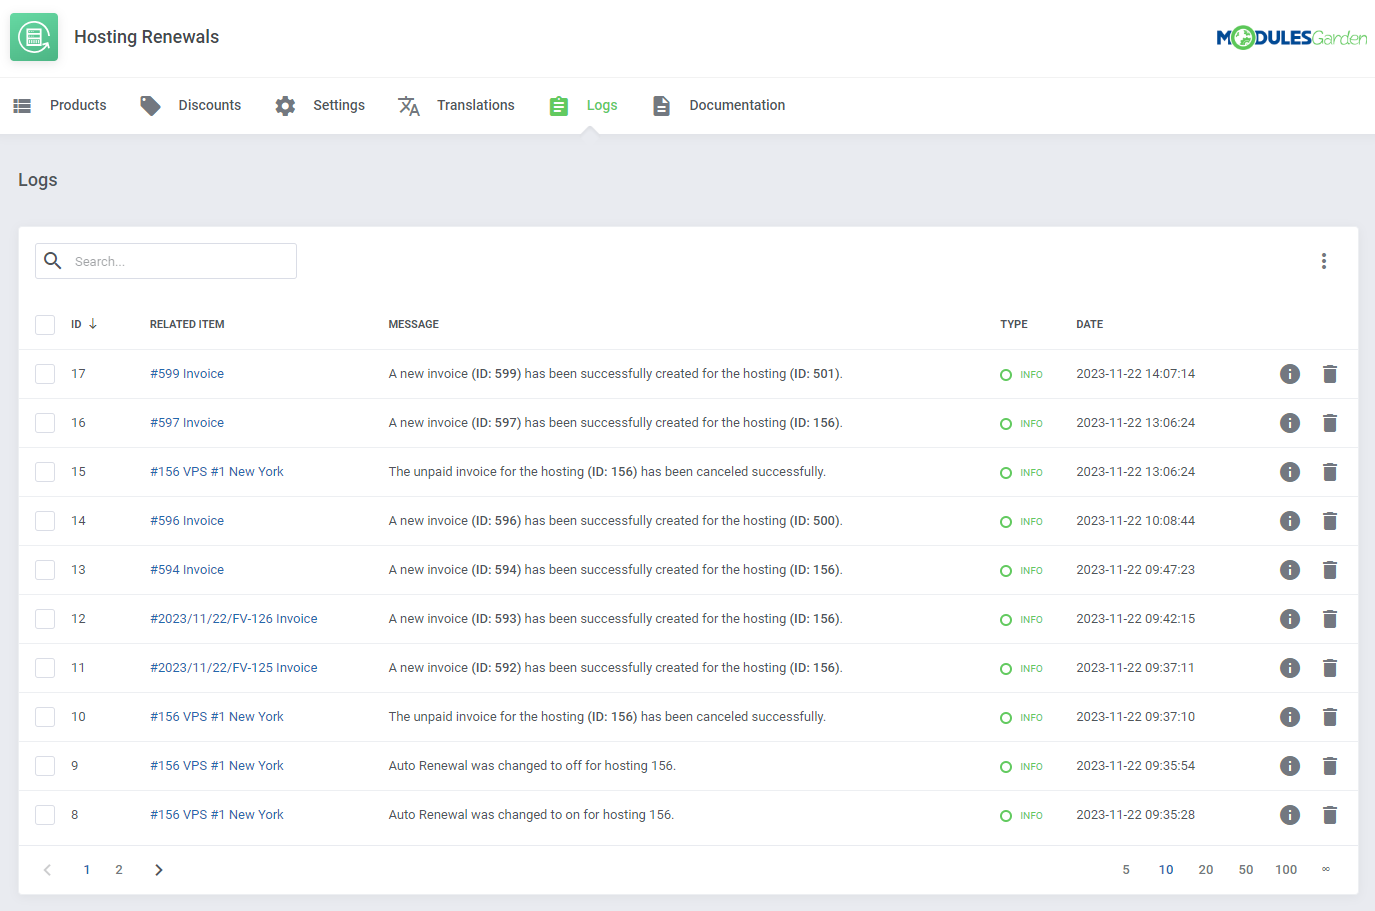Show 5 entries per page
The height and width of the screenshot is (911, 1375).
[1126, 870]
